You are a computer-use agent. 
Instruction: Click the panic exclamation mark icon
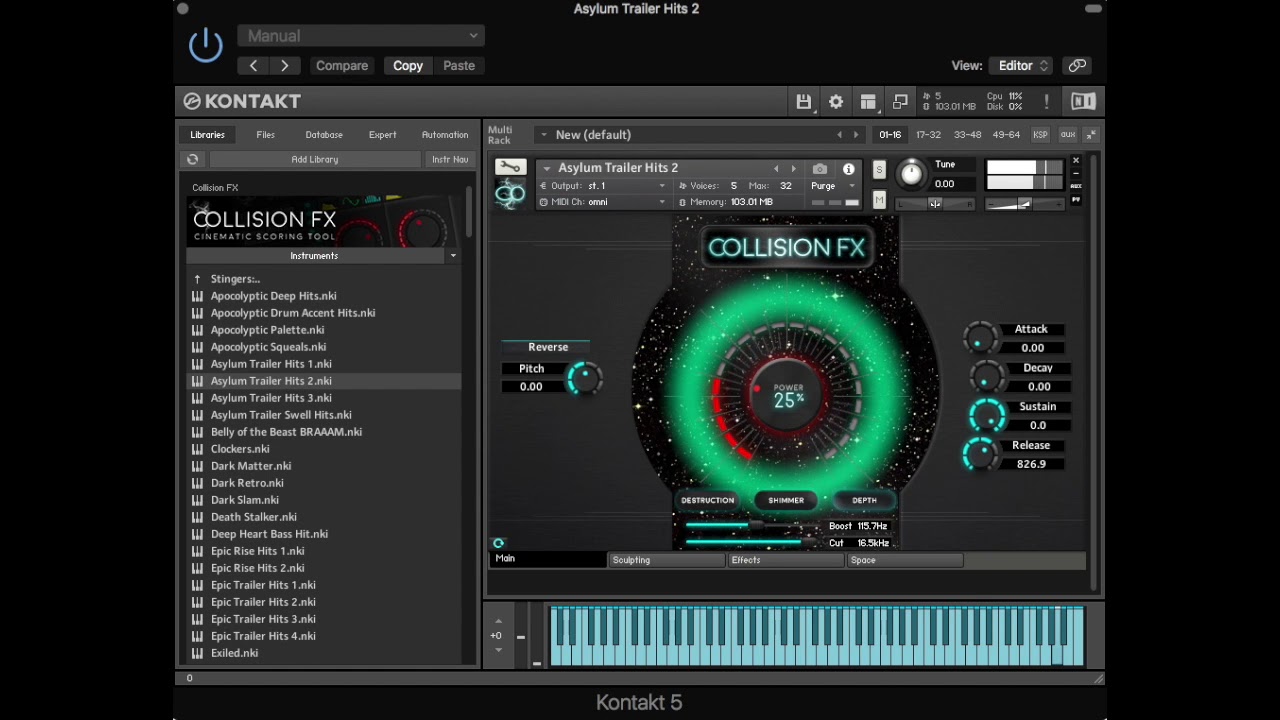[1046, 102]
